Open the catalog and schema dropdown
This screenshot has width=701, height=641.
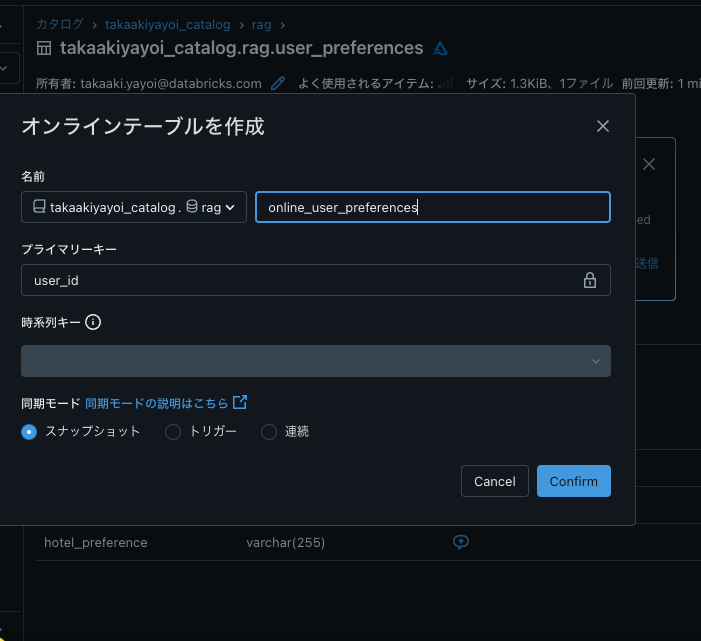click(134, 207)
